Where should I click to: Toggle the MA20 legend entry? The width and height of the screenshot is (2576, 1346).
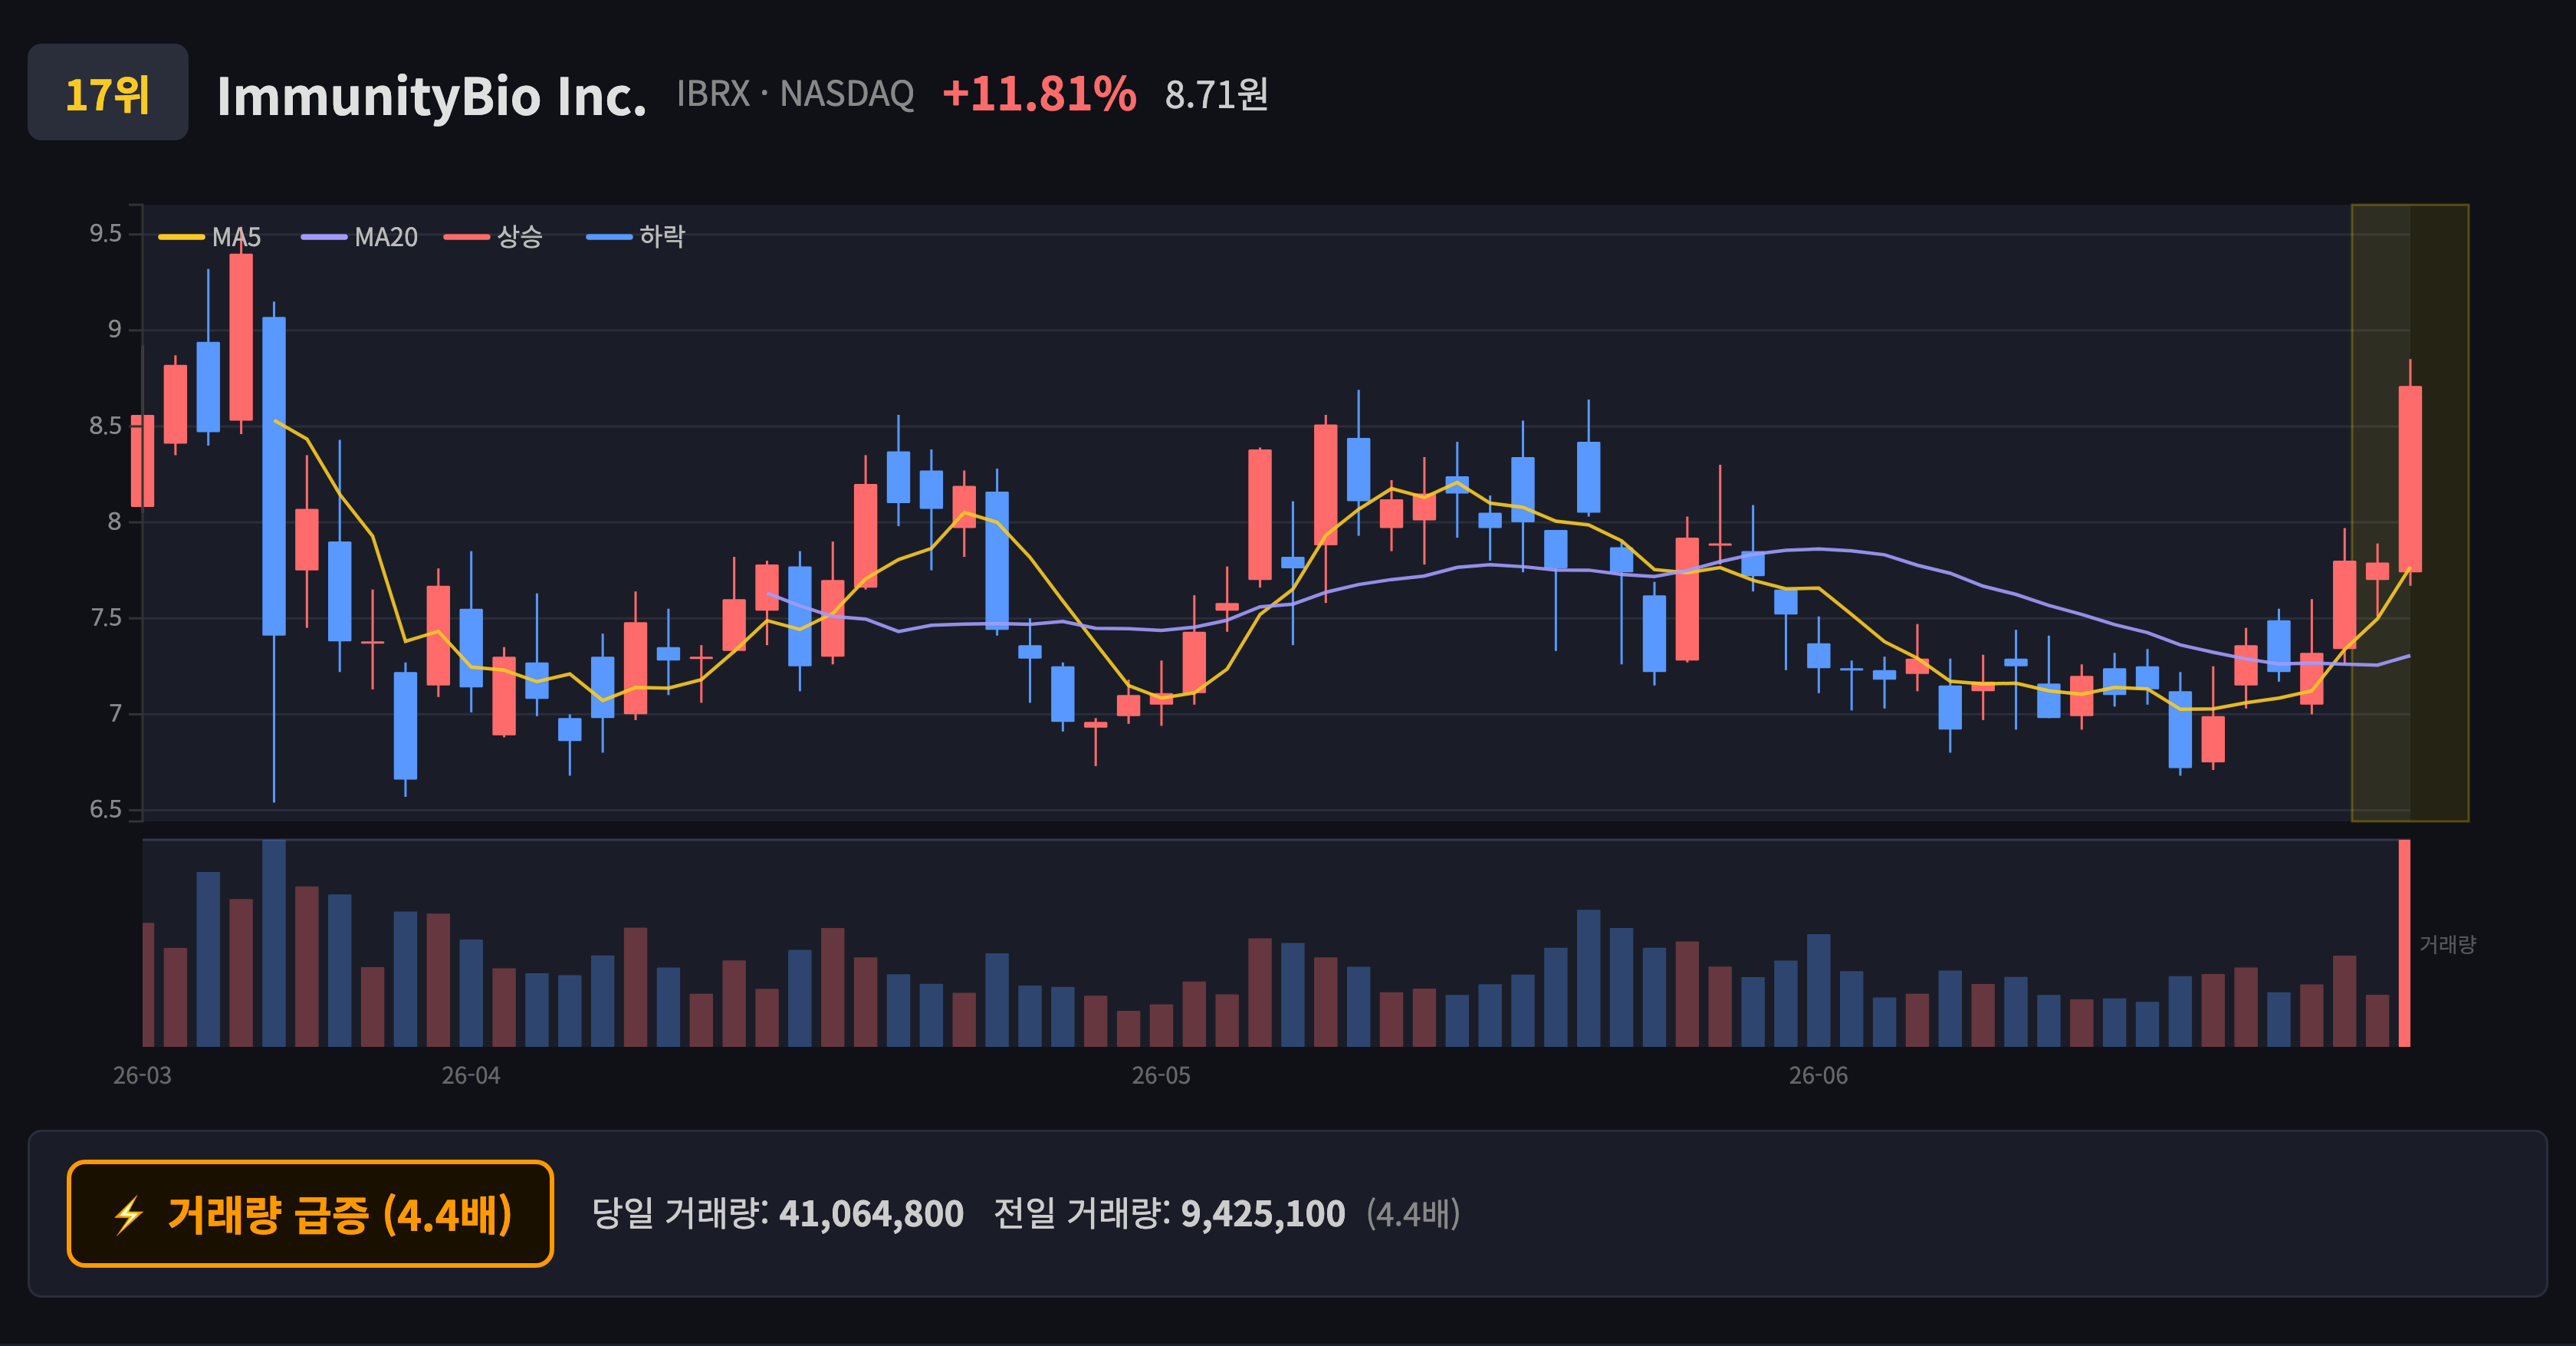(360, 237)
